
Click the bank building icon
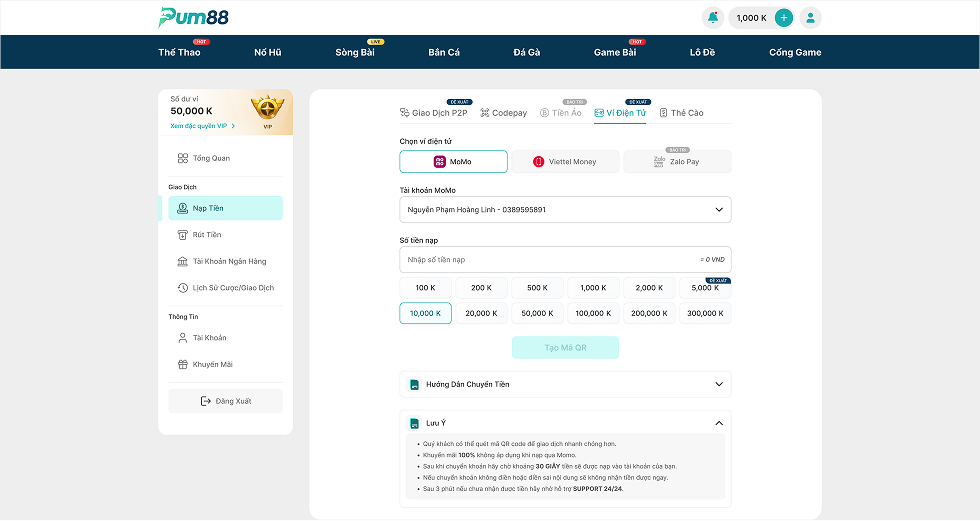pos(182,261)
